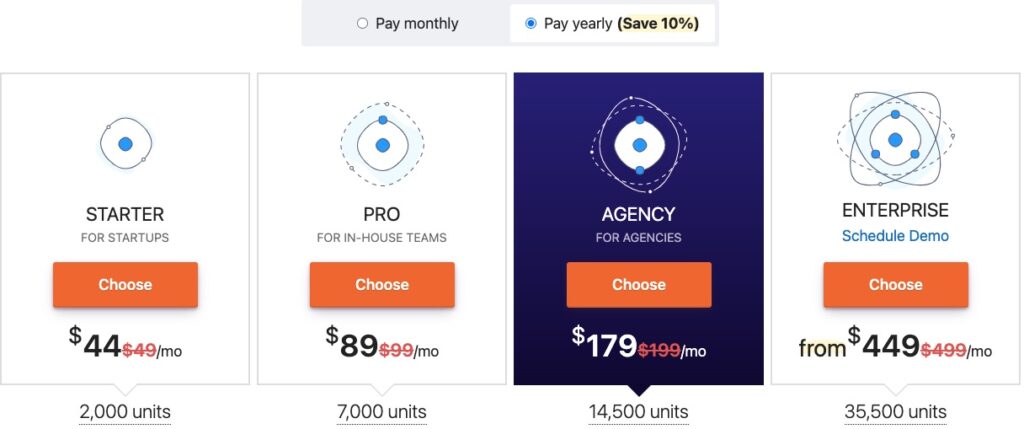
Task: Click the Starter plan atom icon
Action: click(125, 144)
